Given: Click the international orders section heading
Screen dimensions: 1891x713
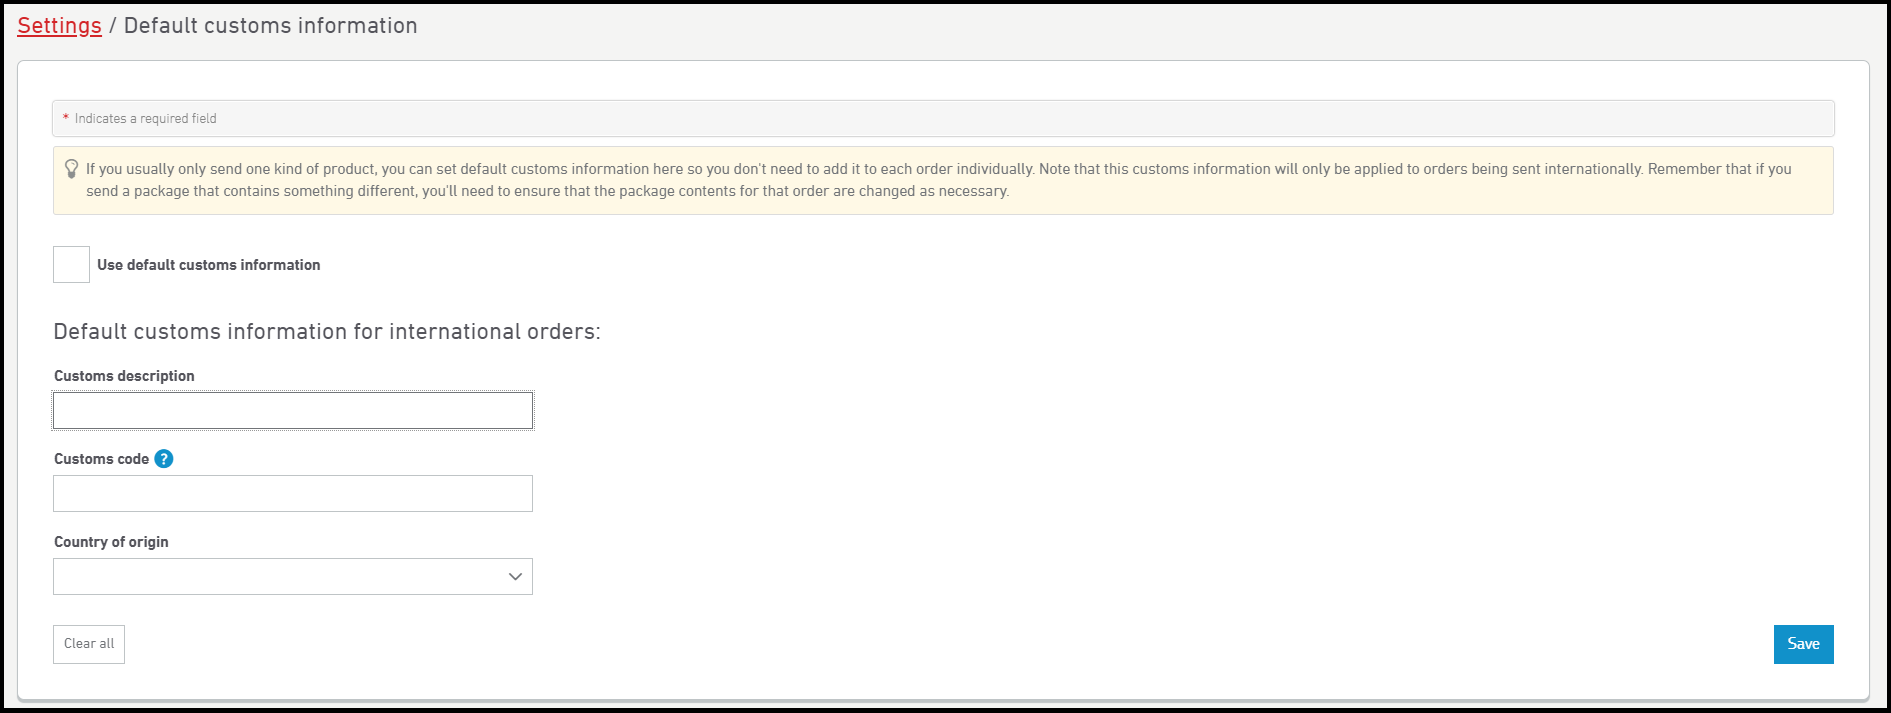Looking at the screenshot, I should click(x=327, y=332).
